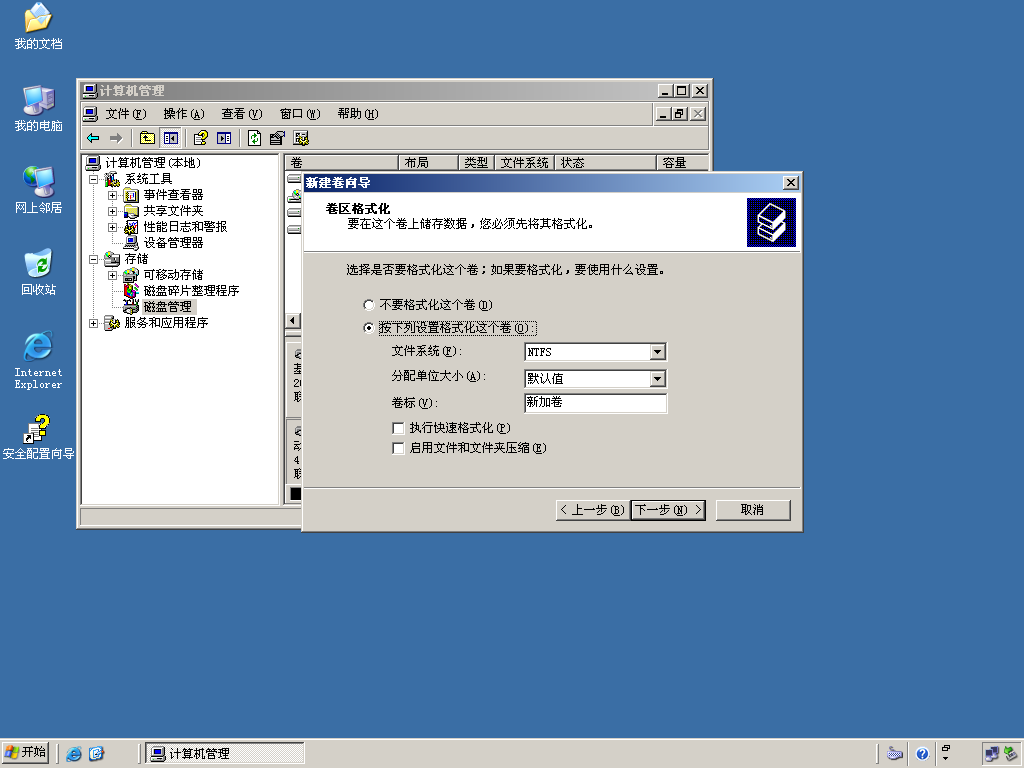
Task: Expand the 可移动存储 tree node
Action: point(112,275)
